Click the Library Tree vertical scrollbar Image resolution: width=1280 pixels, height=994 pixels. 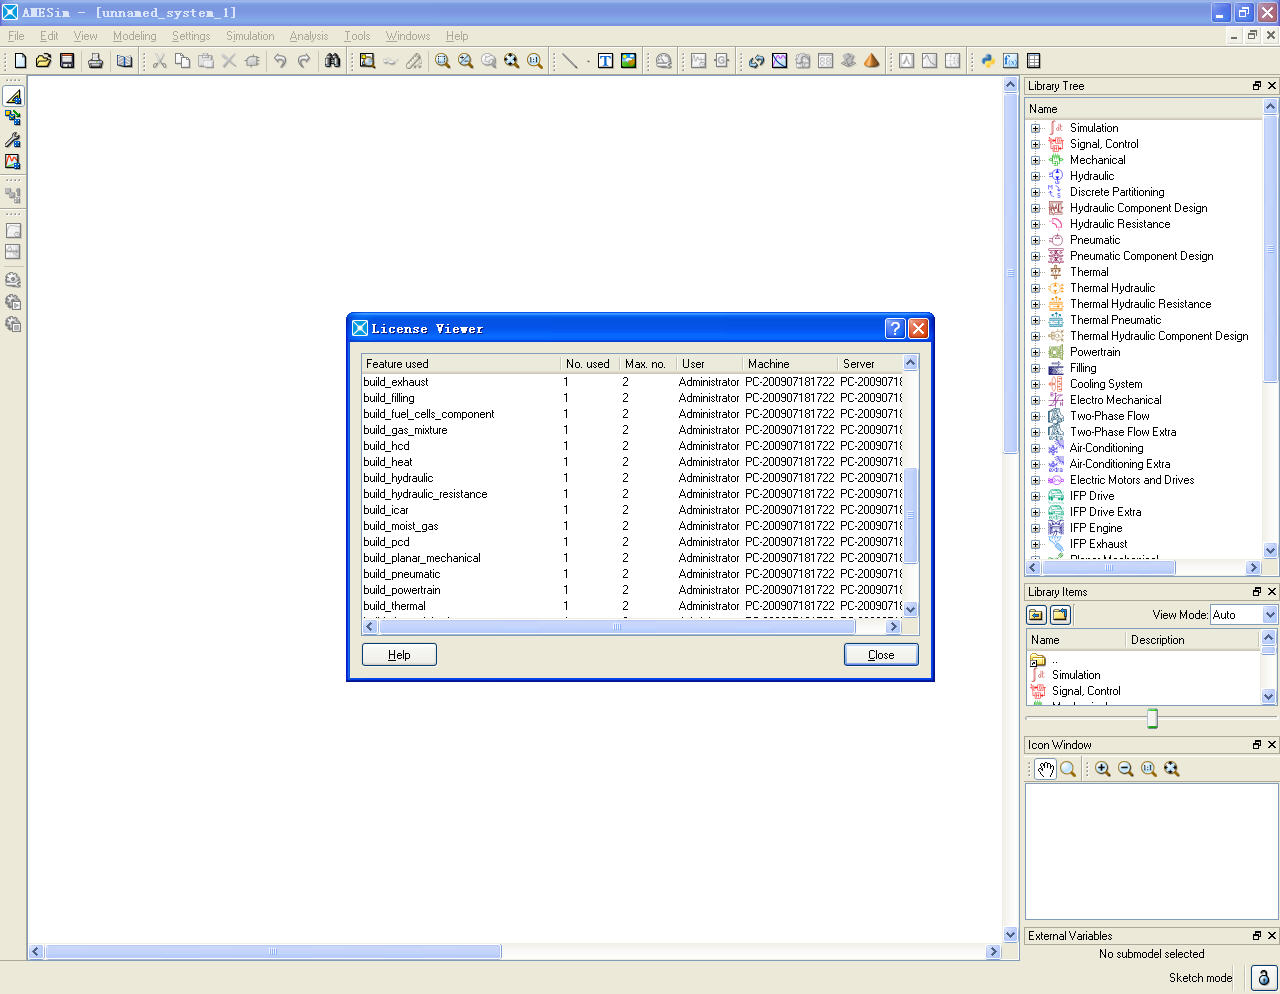point(1270,328)
